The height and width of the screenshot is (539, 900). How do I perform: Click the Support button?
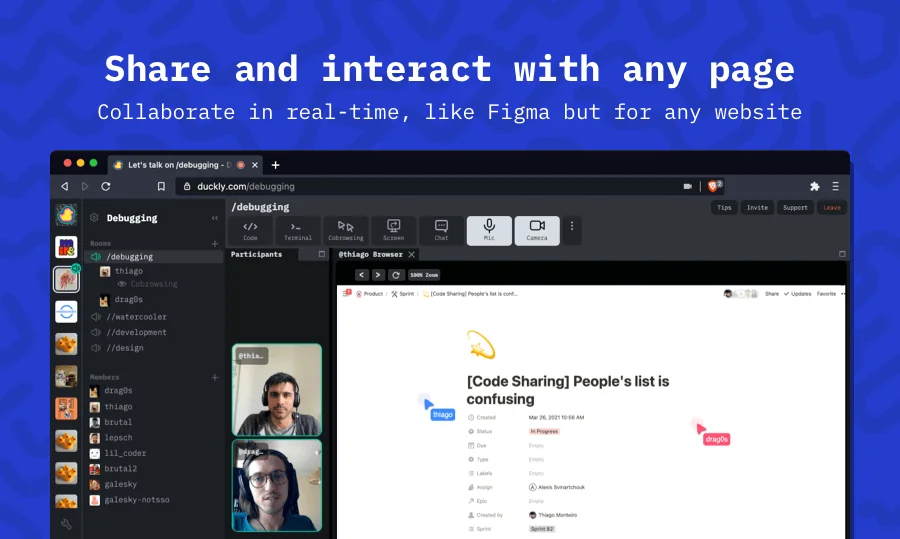click(795, 208)
